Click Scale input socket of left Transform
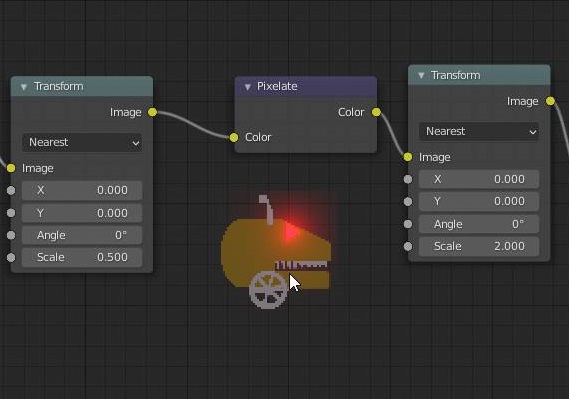 [11, 258]
